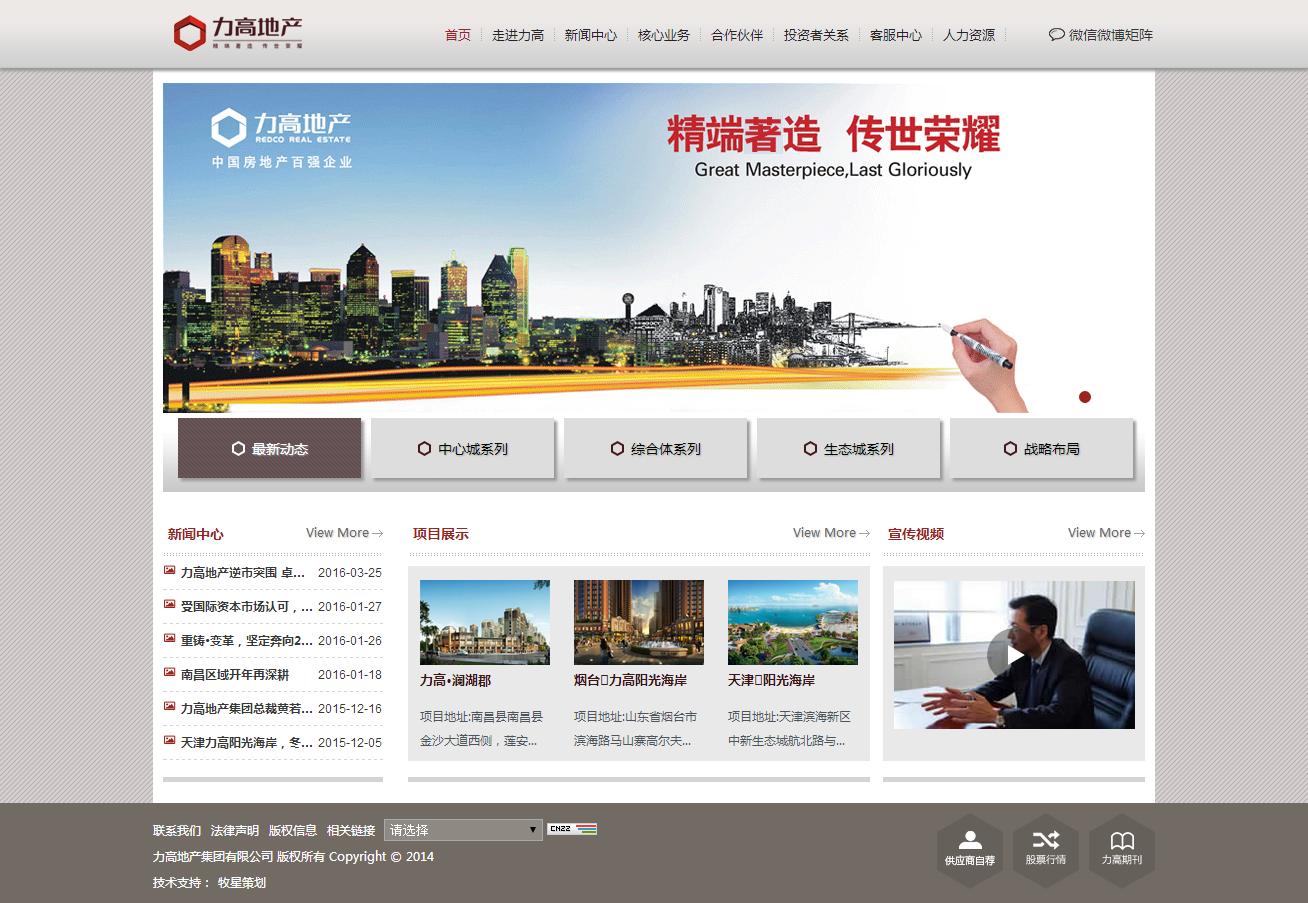Open the 生态城系列 tab
The width and height of the screenshot is (1308, 903).
click(x=848, y=448)
